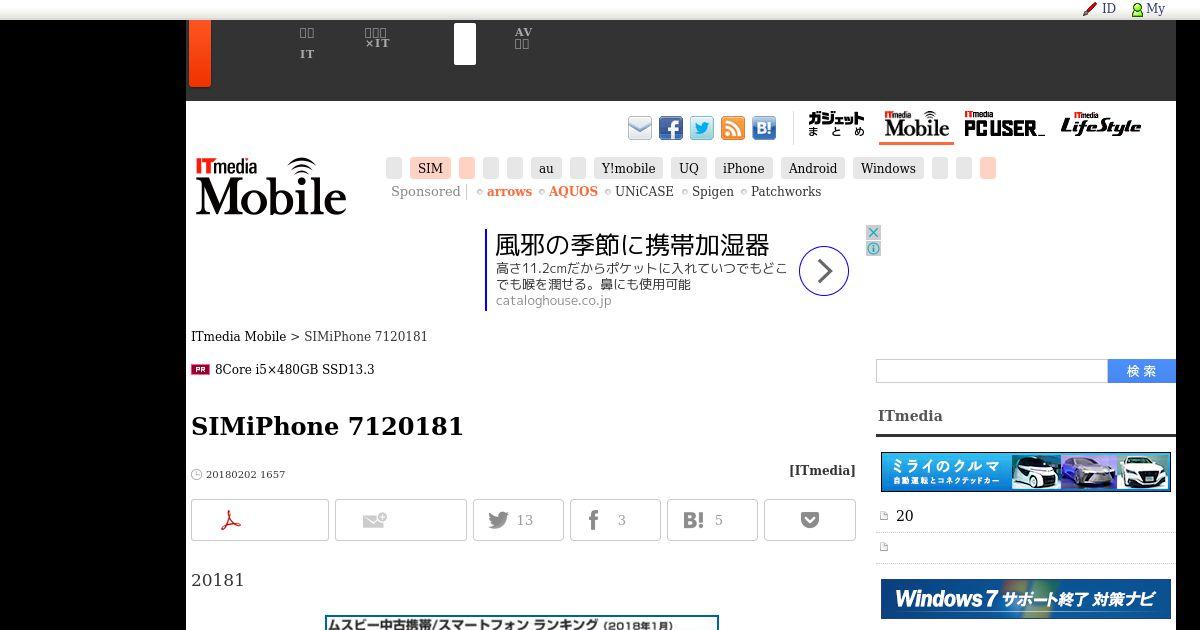The height and width of the screenshot is (630, 1200).
Task: Click the ad's circular arrow button
Action: (x=824, y=271)
